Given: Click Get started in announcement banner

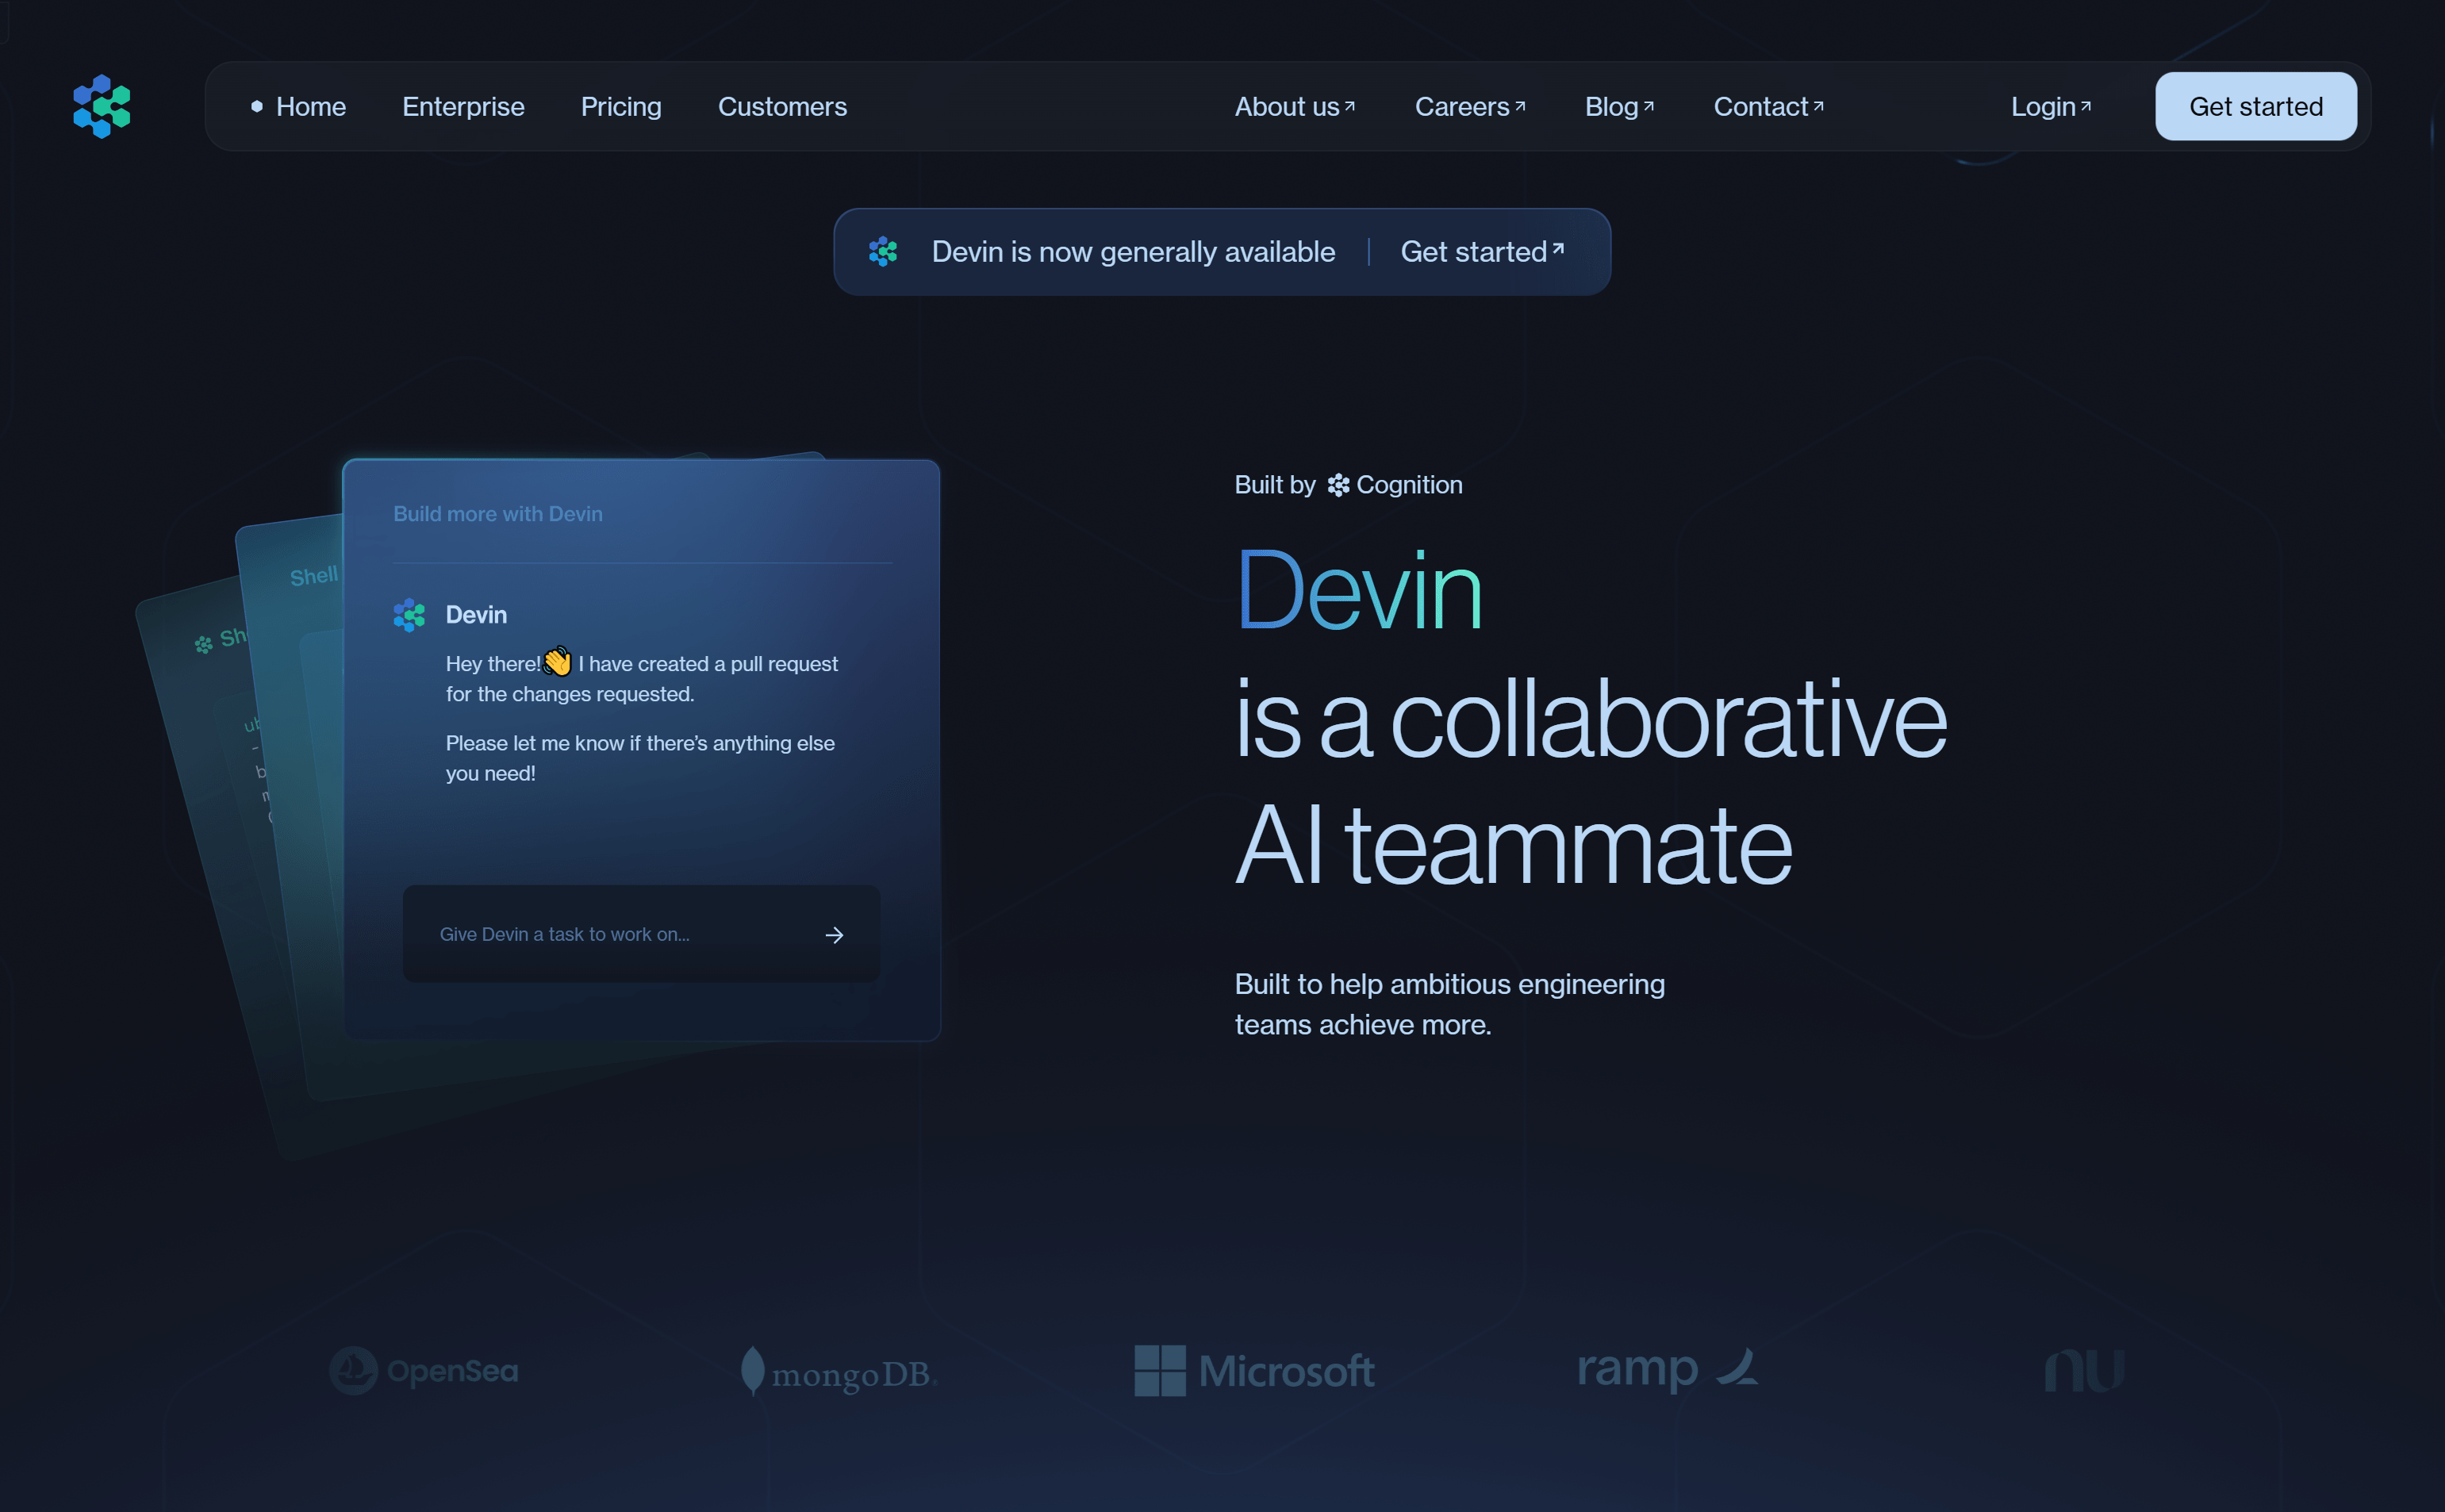Looking at the screenshot, I should 1481,250.
